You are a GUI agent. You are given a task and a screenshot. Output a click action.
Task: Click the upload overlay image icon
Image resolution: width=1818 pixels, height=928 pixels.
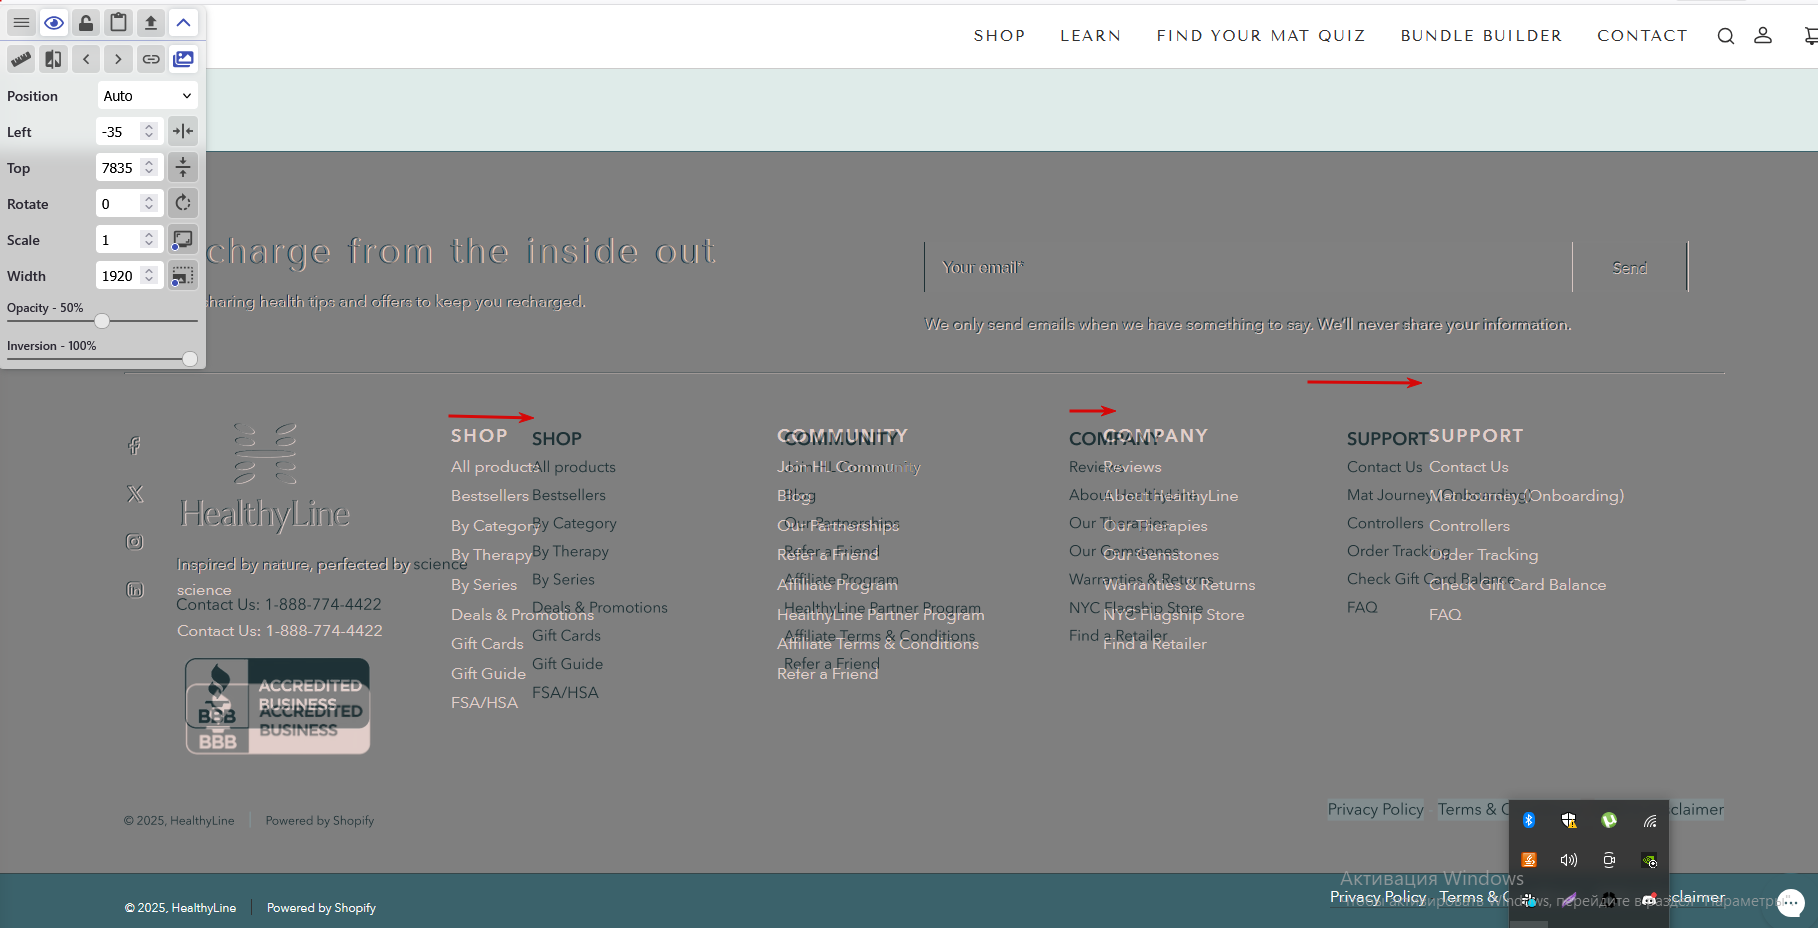click(x=151, y=23)
